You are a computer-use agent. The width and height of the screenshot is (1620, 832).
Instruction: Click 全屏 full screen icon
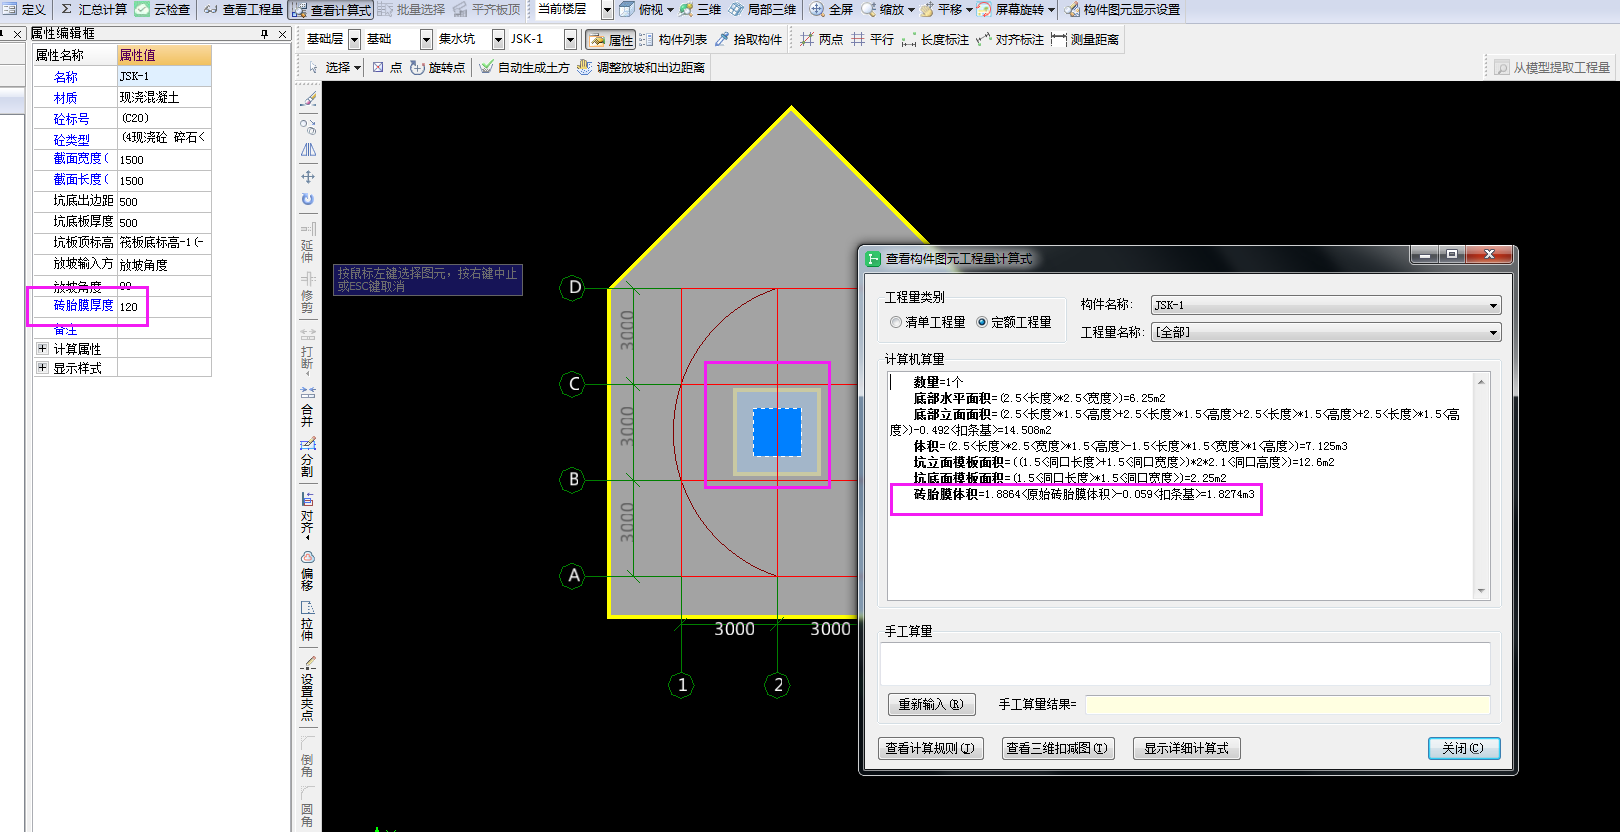831,9
